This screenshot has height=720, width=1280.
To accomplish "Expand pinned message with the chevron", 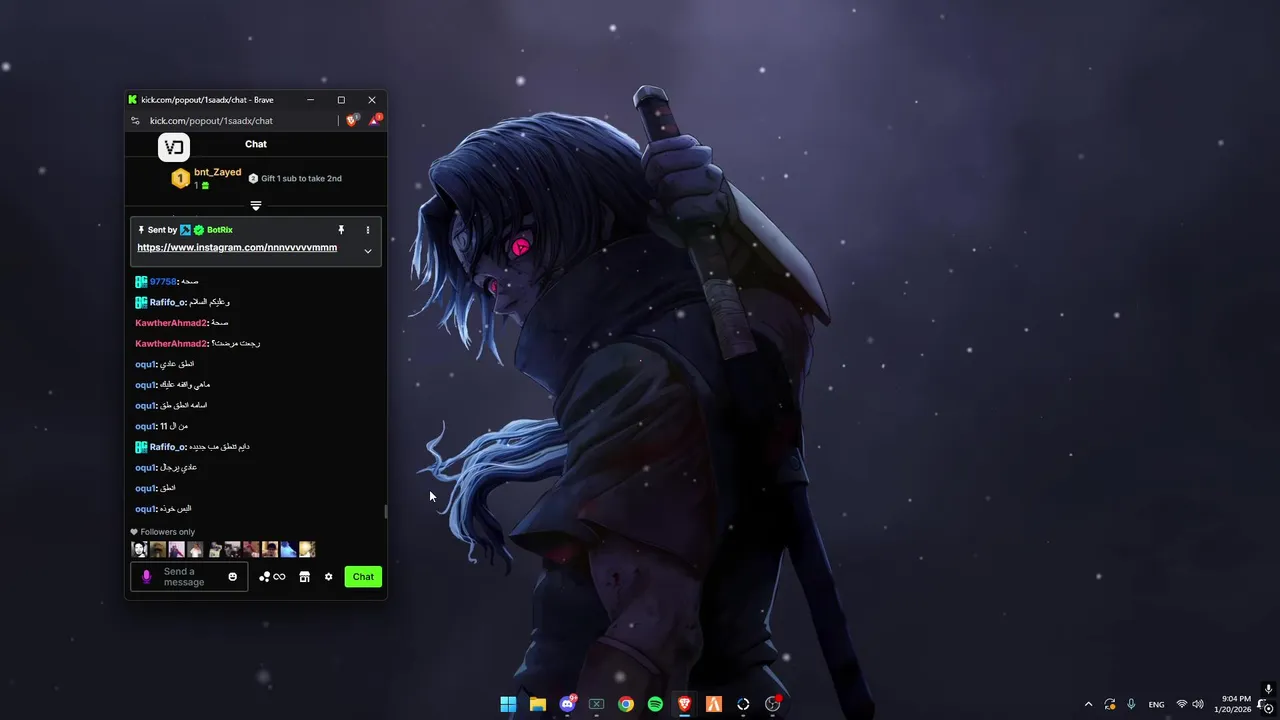I will pyautogui.click(x=367, y=251).
